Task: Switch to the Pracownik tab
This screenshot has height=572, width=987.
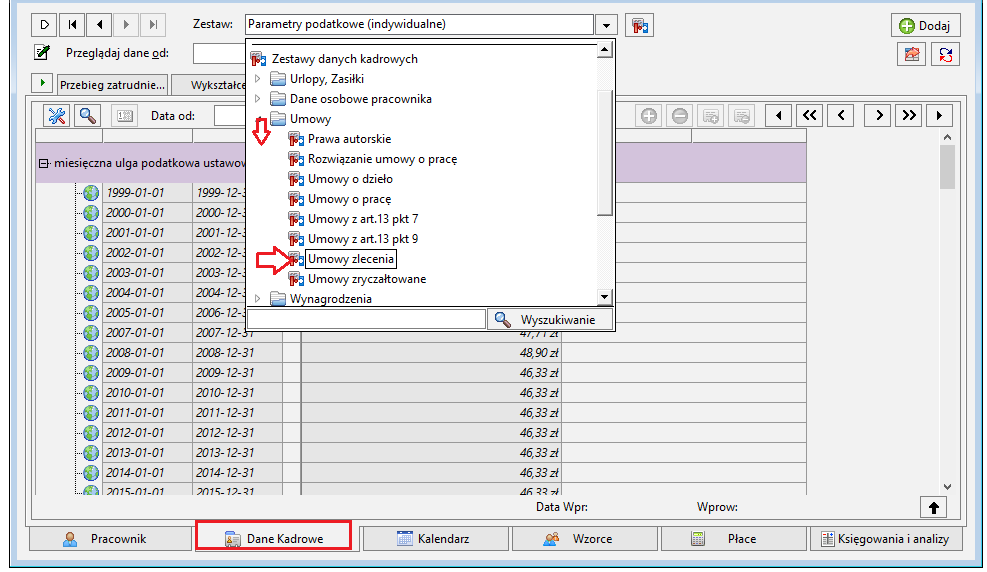Action: tap(110, 539)
